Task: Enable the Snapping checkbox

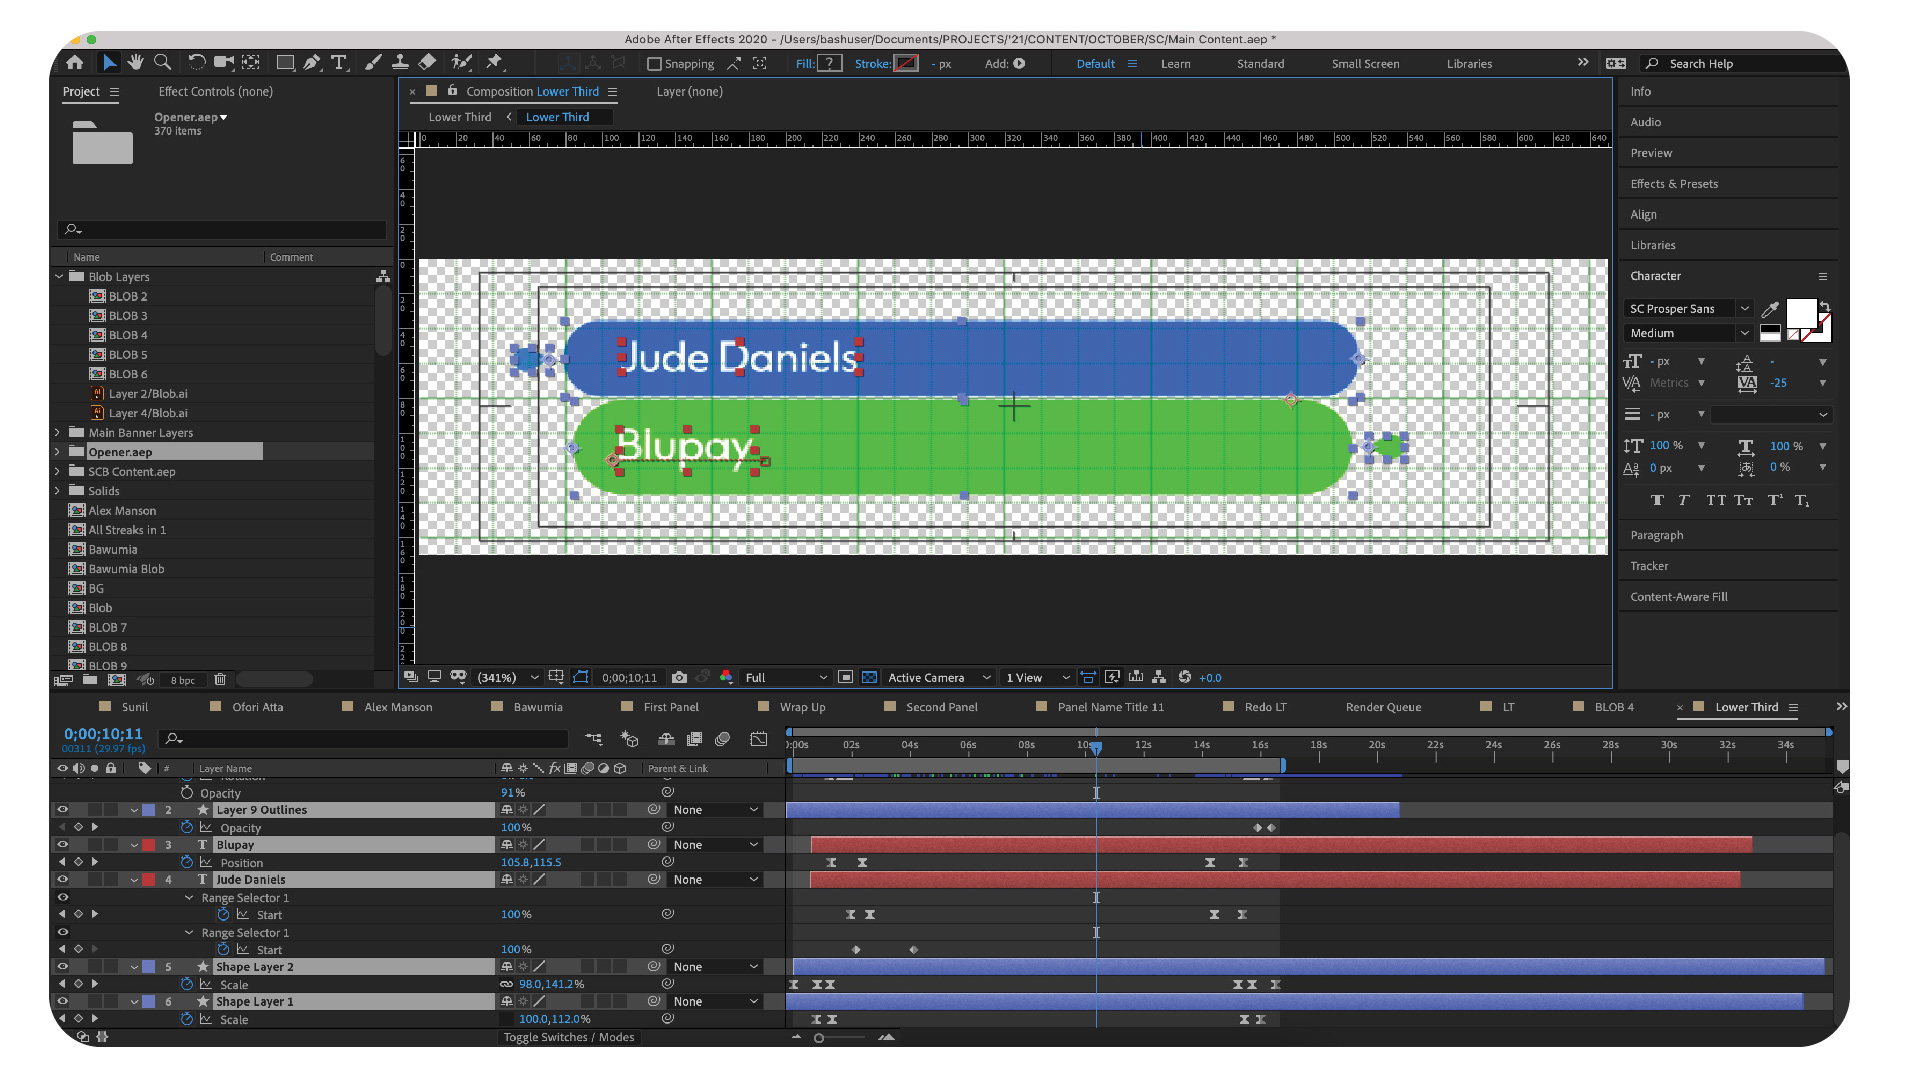Action: tap(655, 64)
